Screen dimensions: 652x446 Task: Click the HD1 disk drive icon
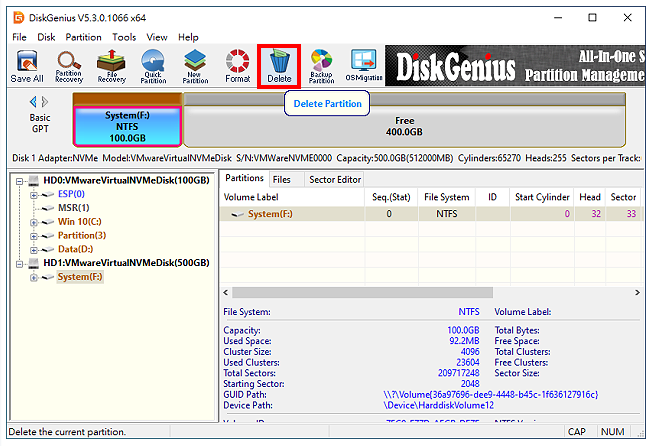click(x=33, y=263)
